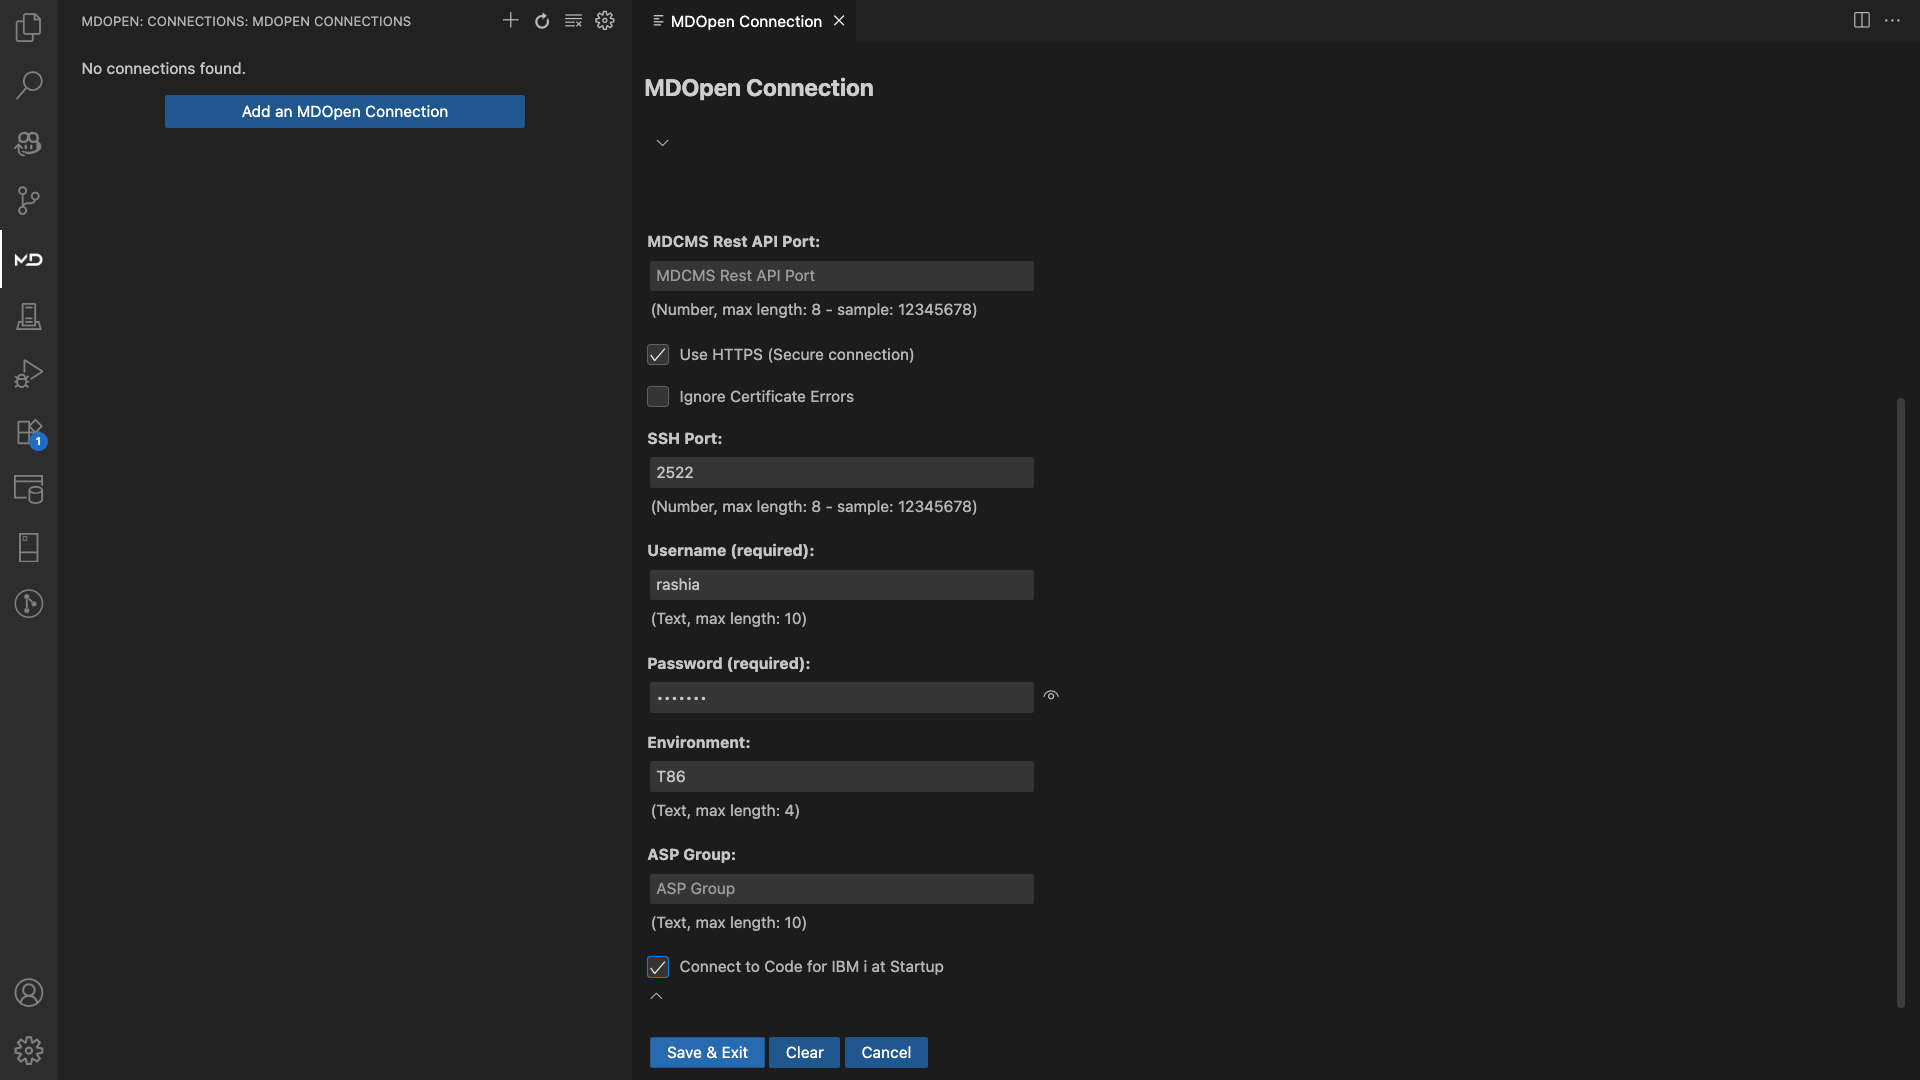Click the Add an MDOpen Connection button
The width and height of the screenshot is (1920, 1080).
[344, 111]
